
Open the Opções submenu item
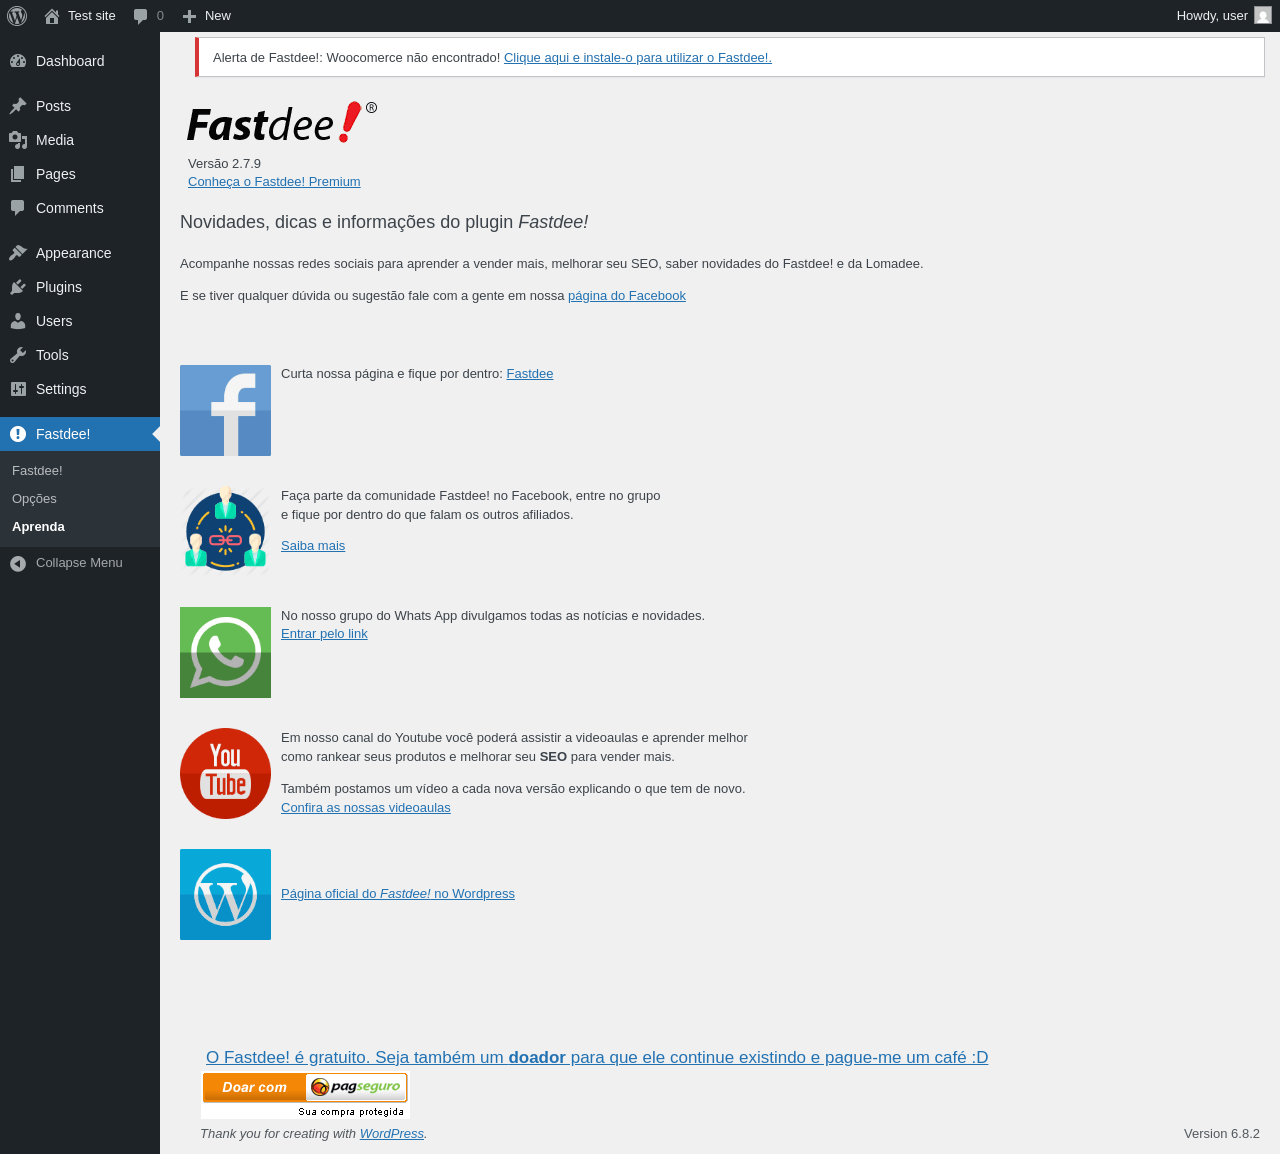point(34,498)
